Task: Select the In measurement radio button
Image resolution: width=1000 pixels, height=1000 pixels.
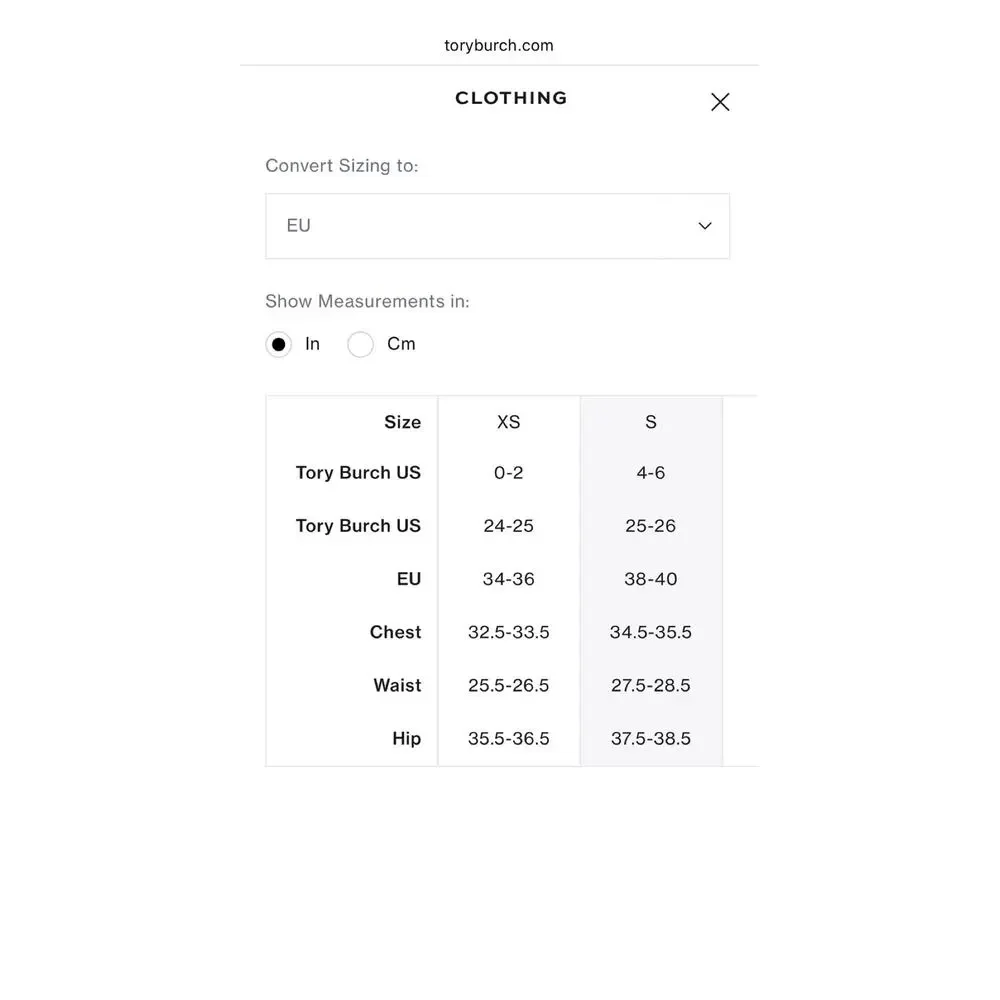Action: coord(279,344)
